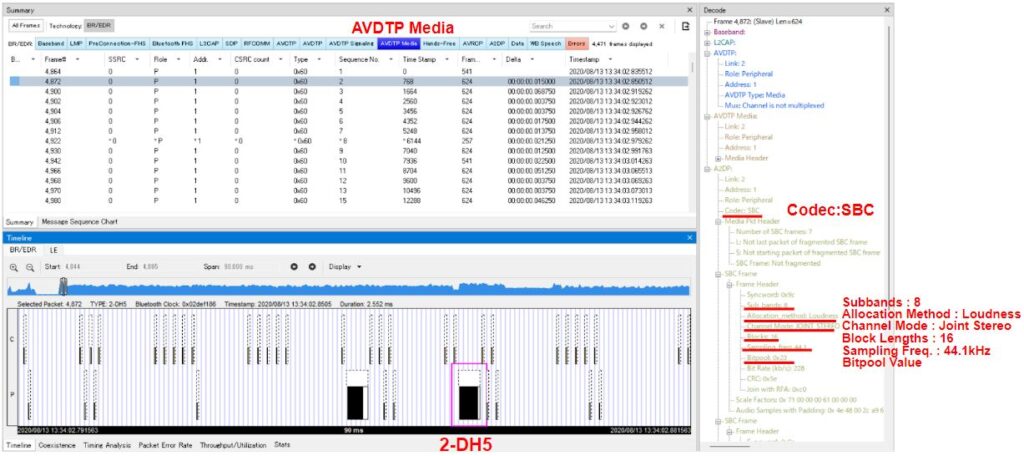Switch to the Packet Error Rate tab
Screen dimensions: 1024x456
pyautogui.click(x=165, y=444)
